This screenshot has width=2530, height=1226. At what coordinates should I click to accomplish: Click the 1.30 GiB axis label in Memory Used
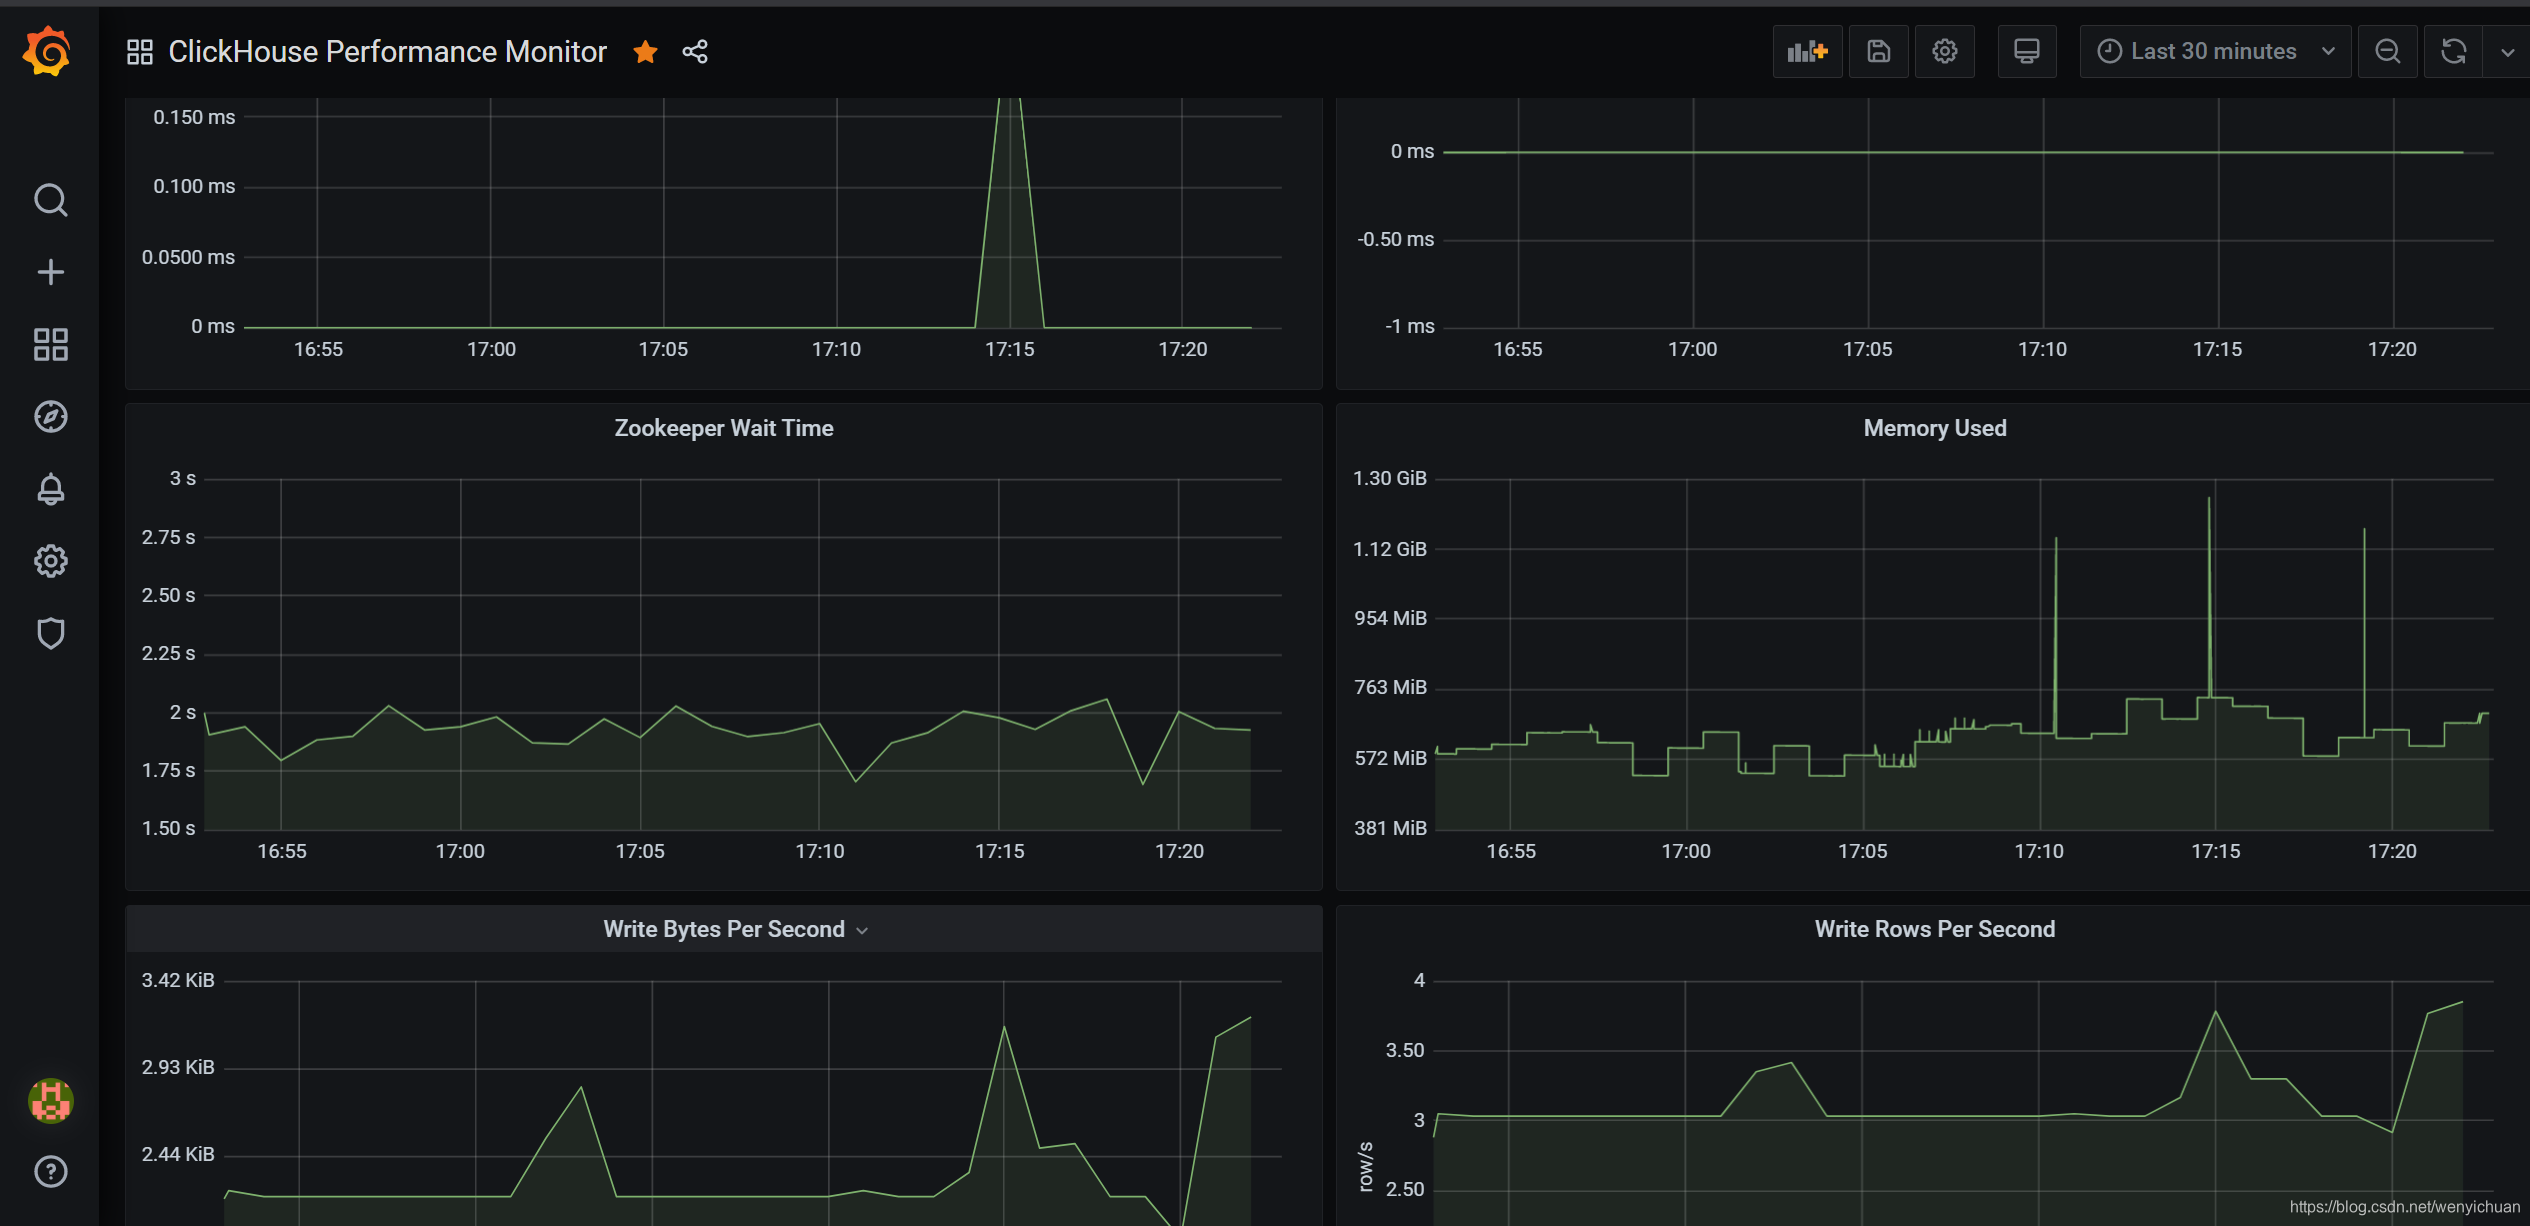[x=1390, y=478]
